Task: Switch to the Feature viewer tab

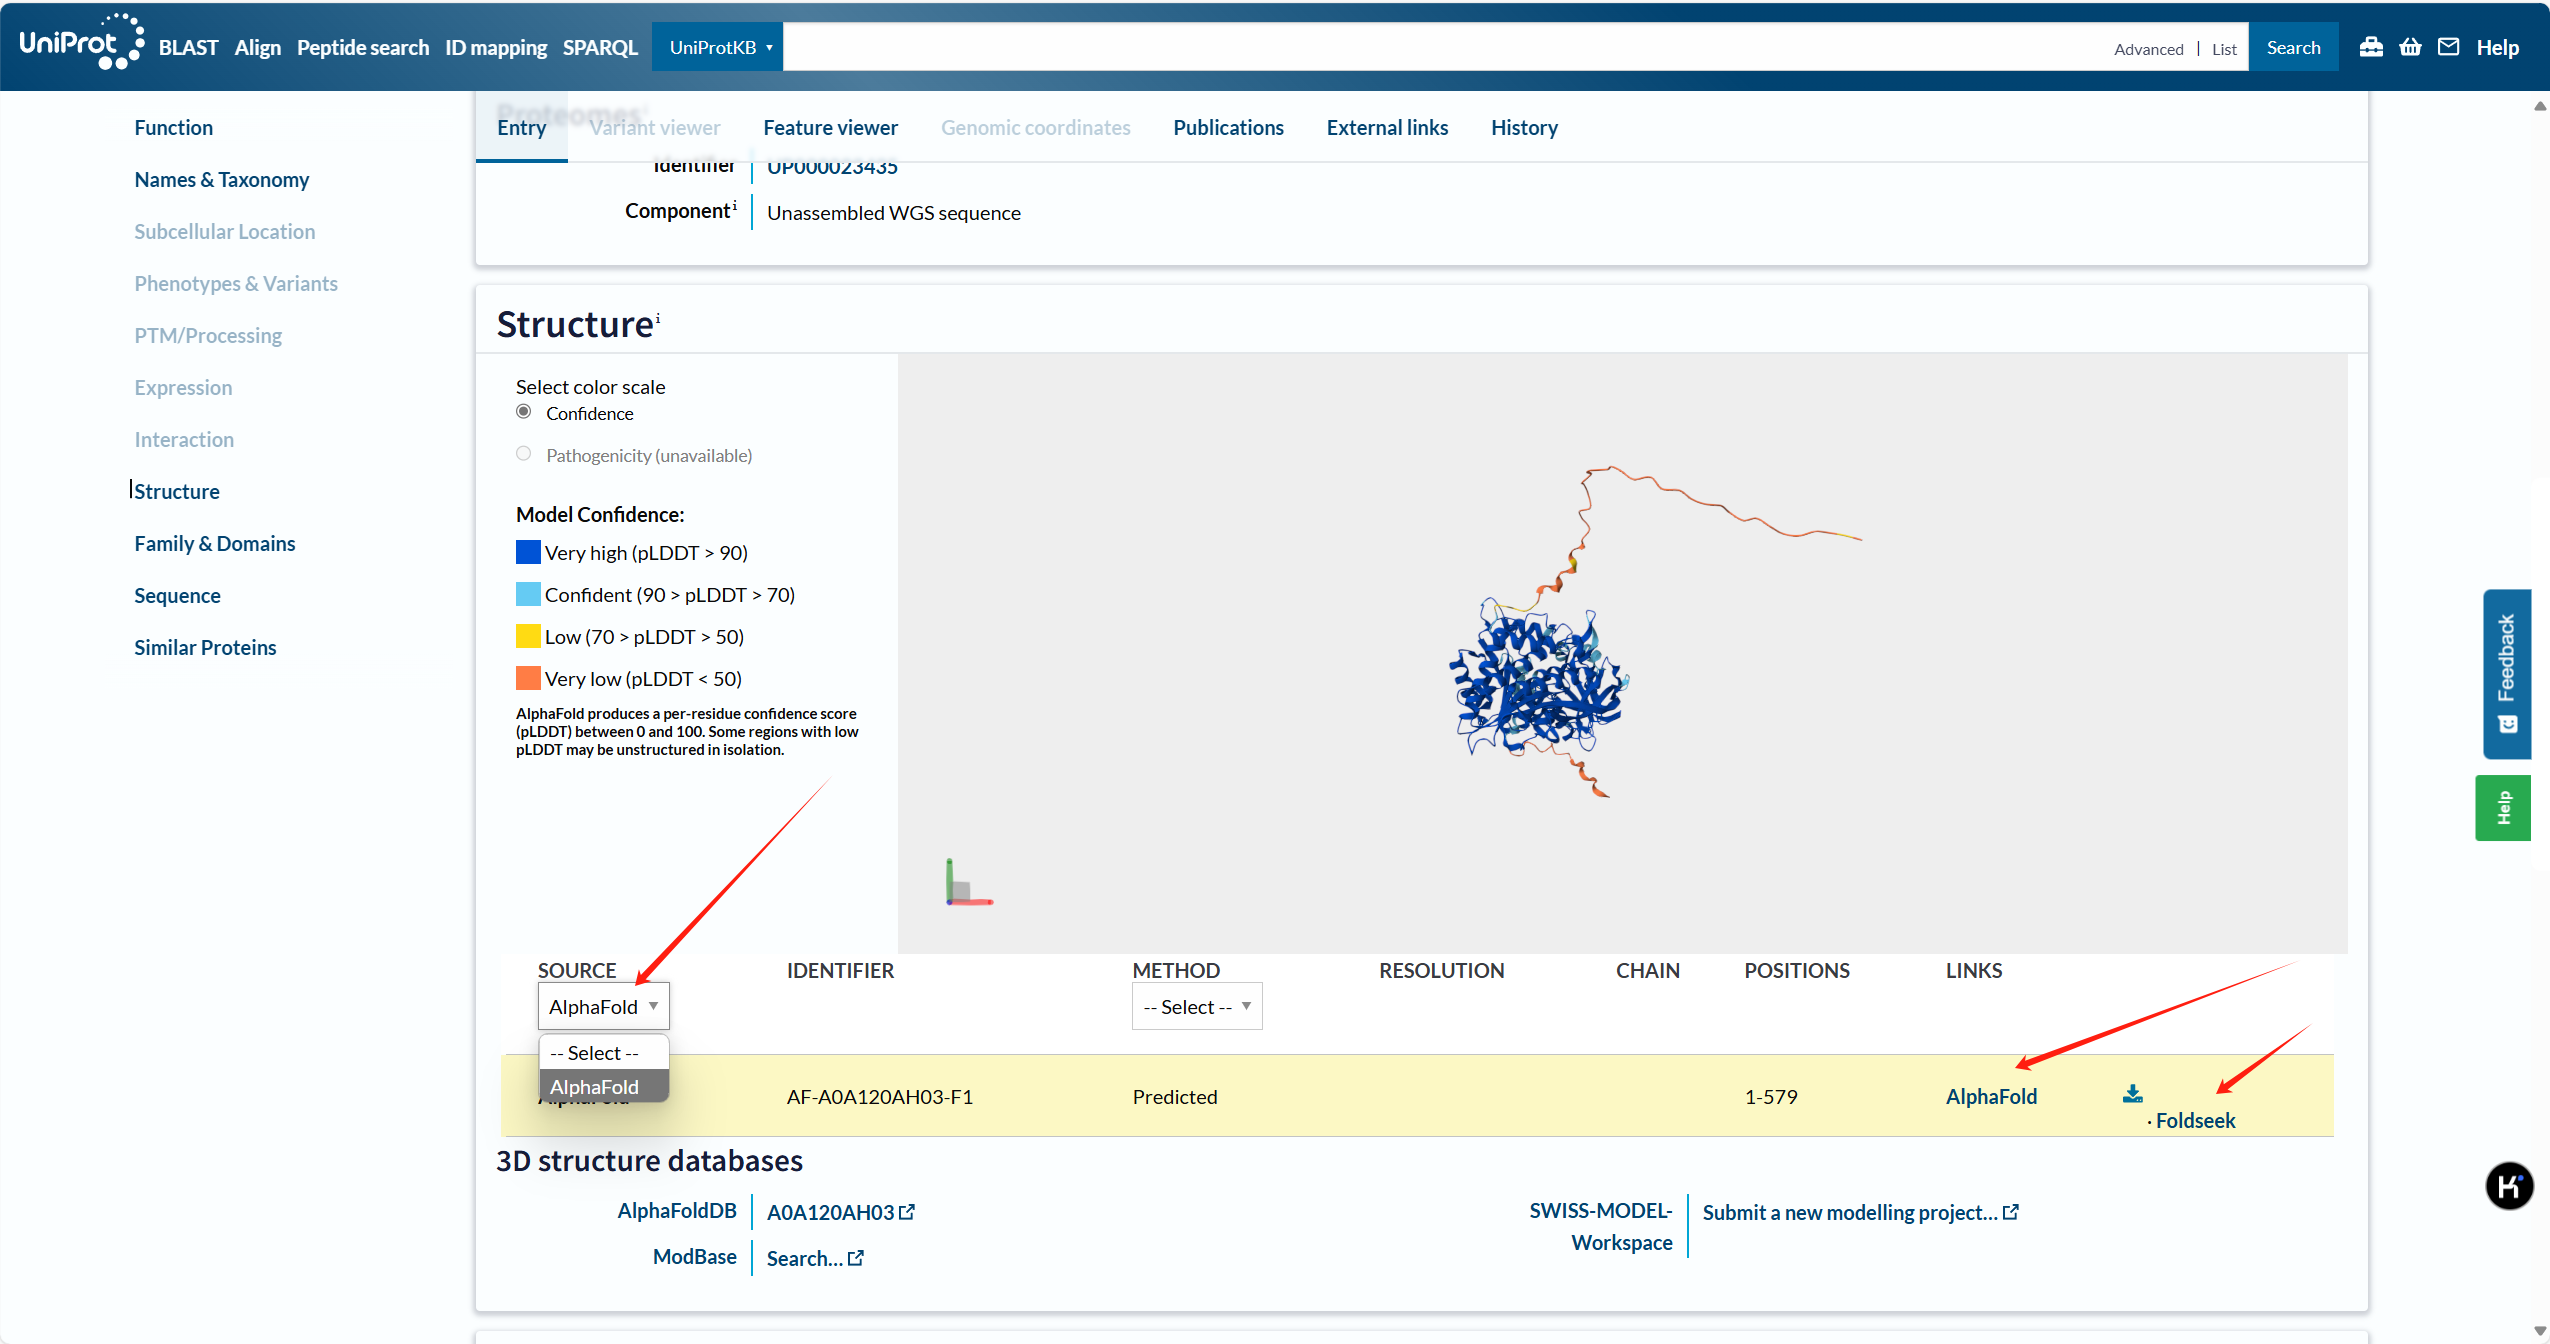Action: (x=830, y=127)
